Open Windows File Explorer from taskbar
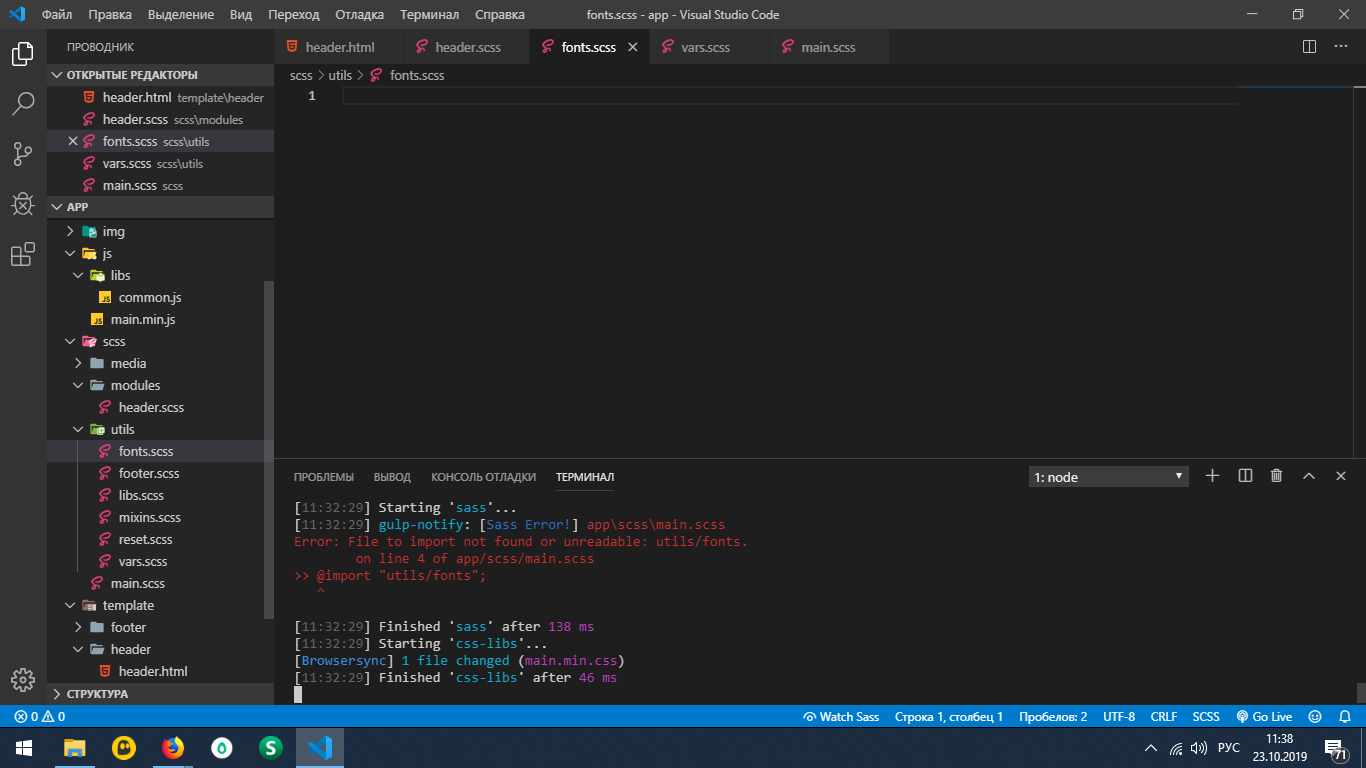 coord(75,747)
